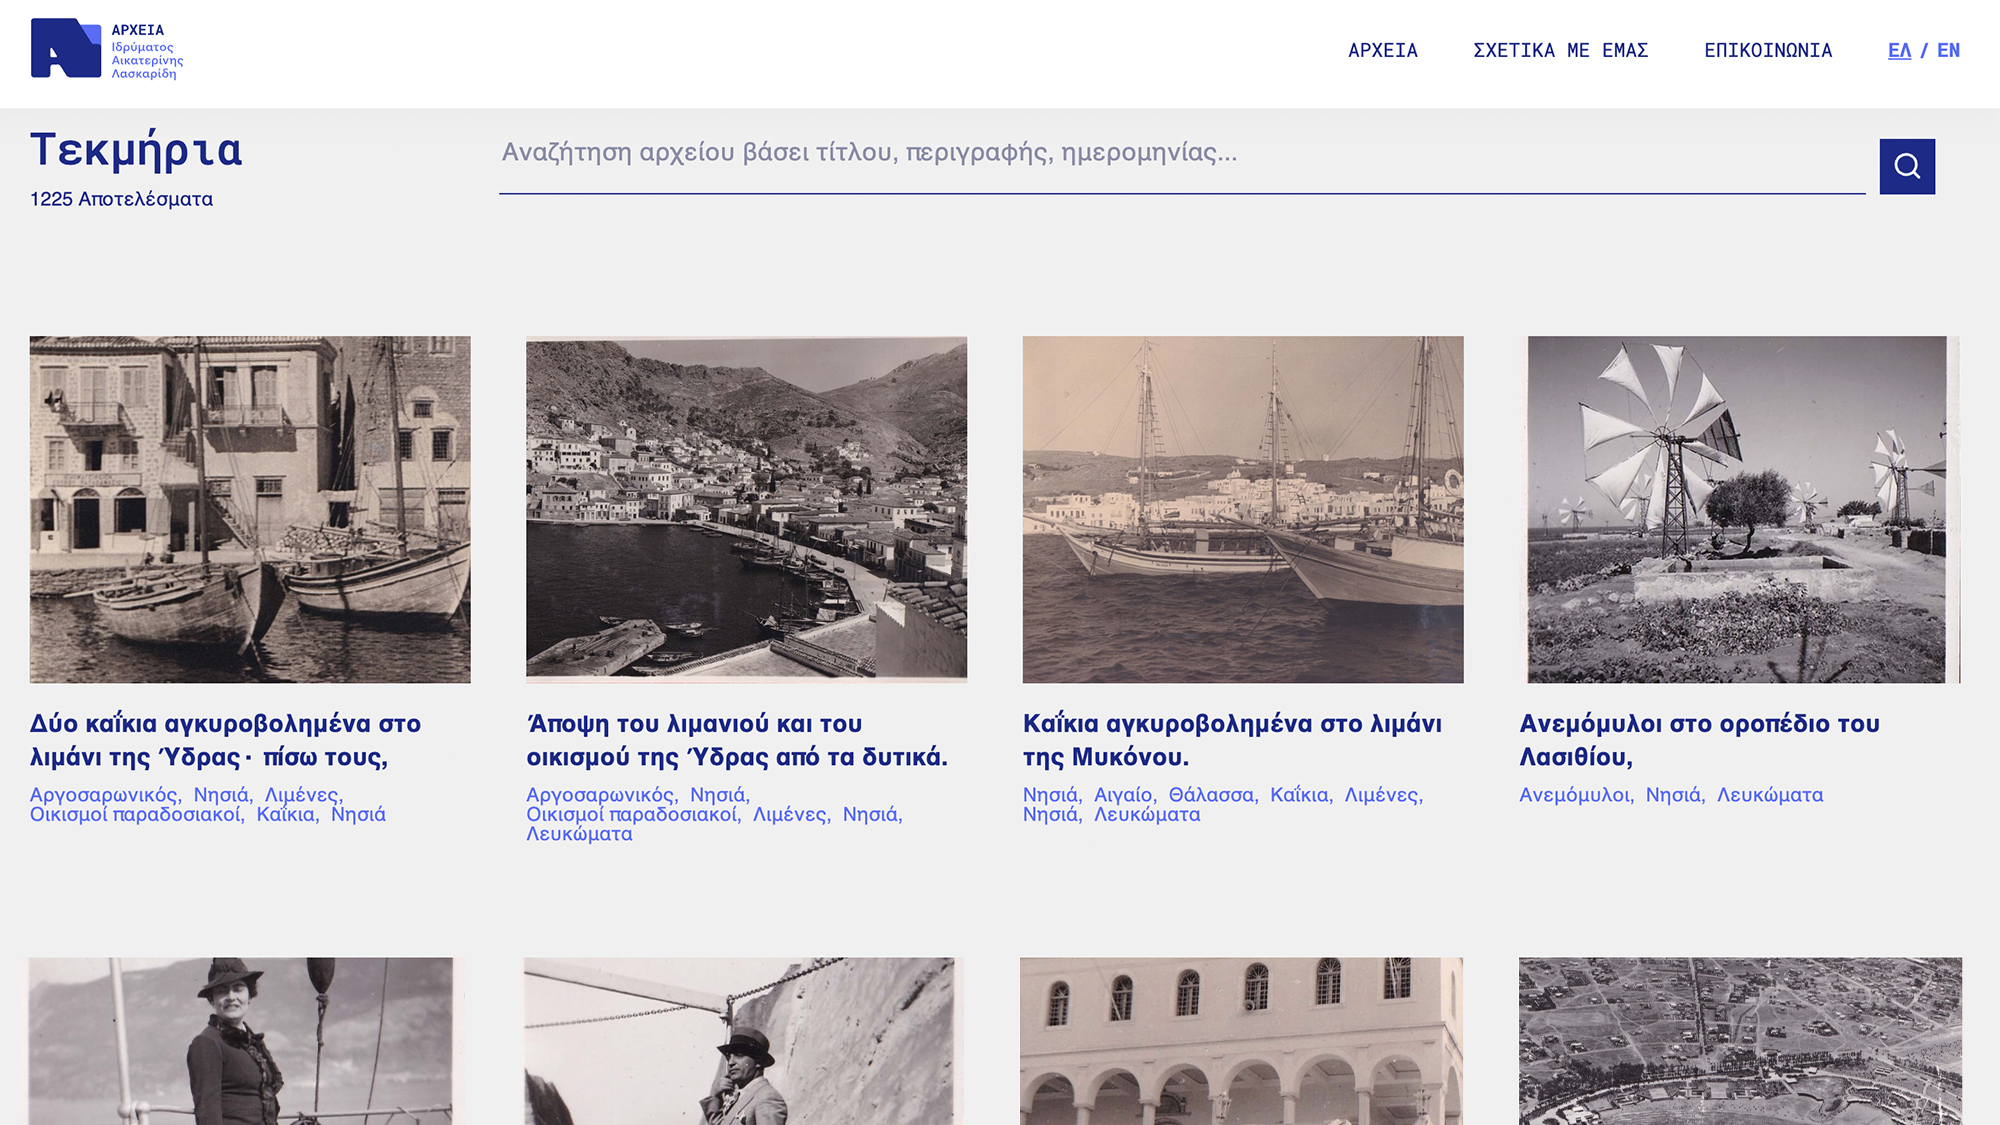Click the Αιγαίο tag link
Image resolution: width=2000 pixels, height=1125 pixels.
pyautogui.click(x=1122, y=795)
